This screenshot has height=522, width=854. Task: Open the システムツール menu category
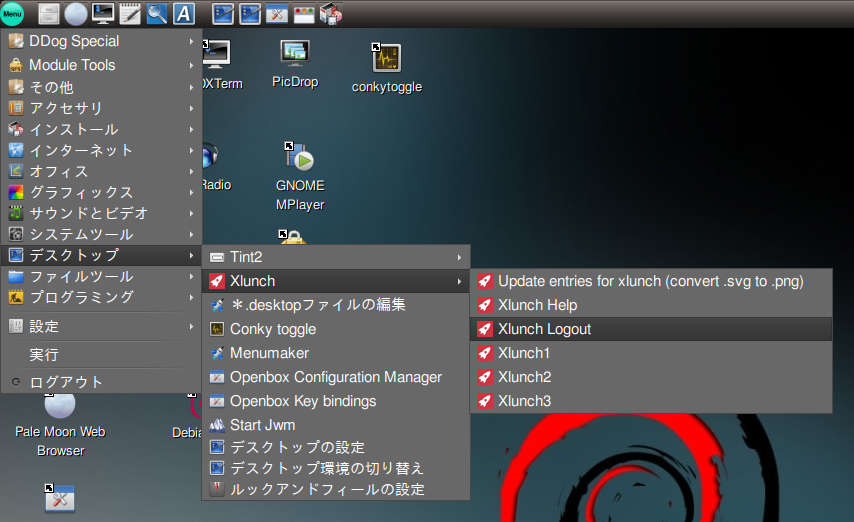tap(102, 234)
